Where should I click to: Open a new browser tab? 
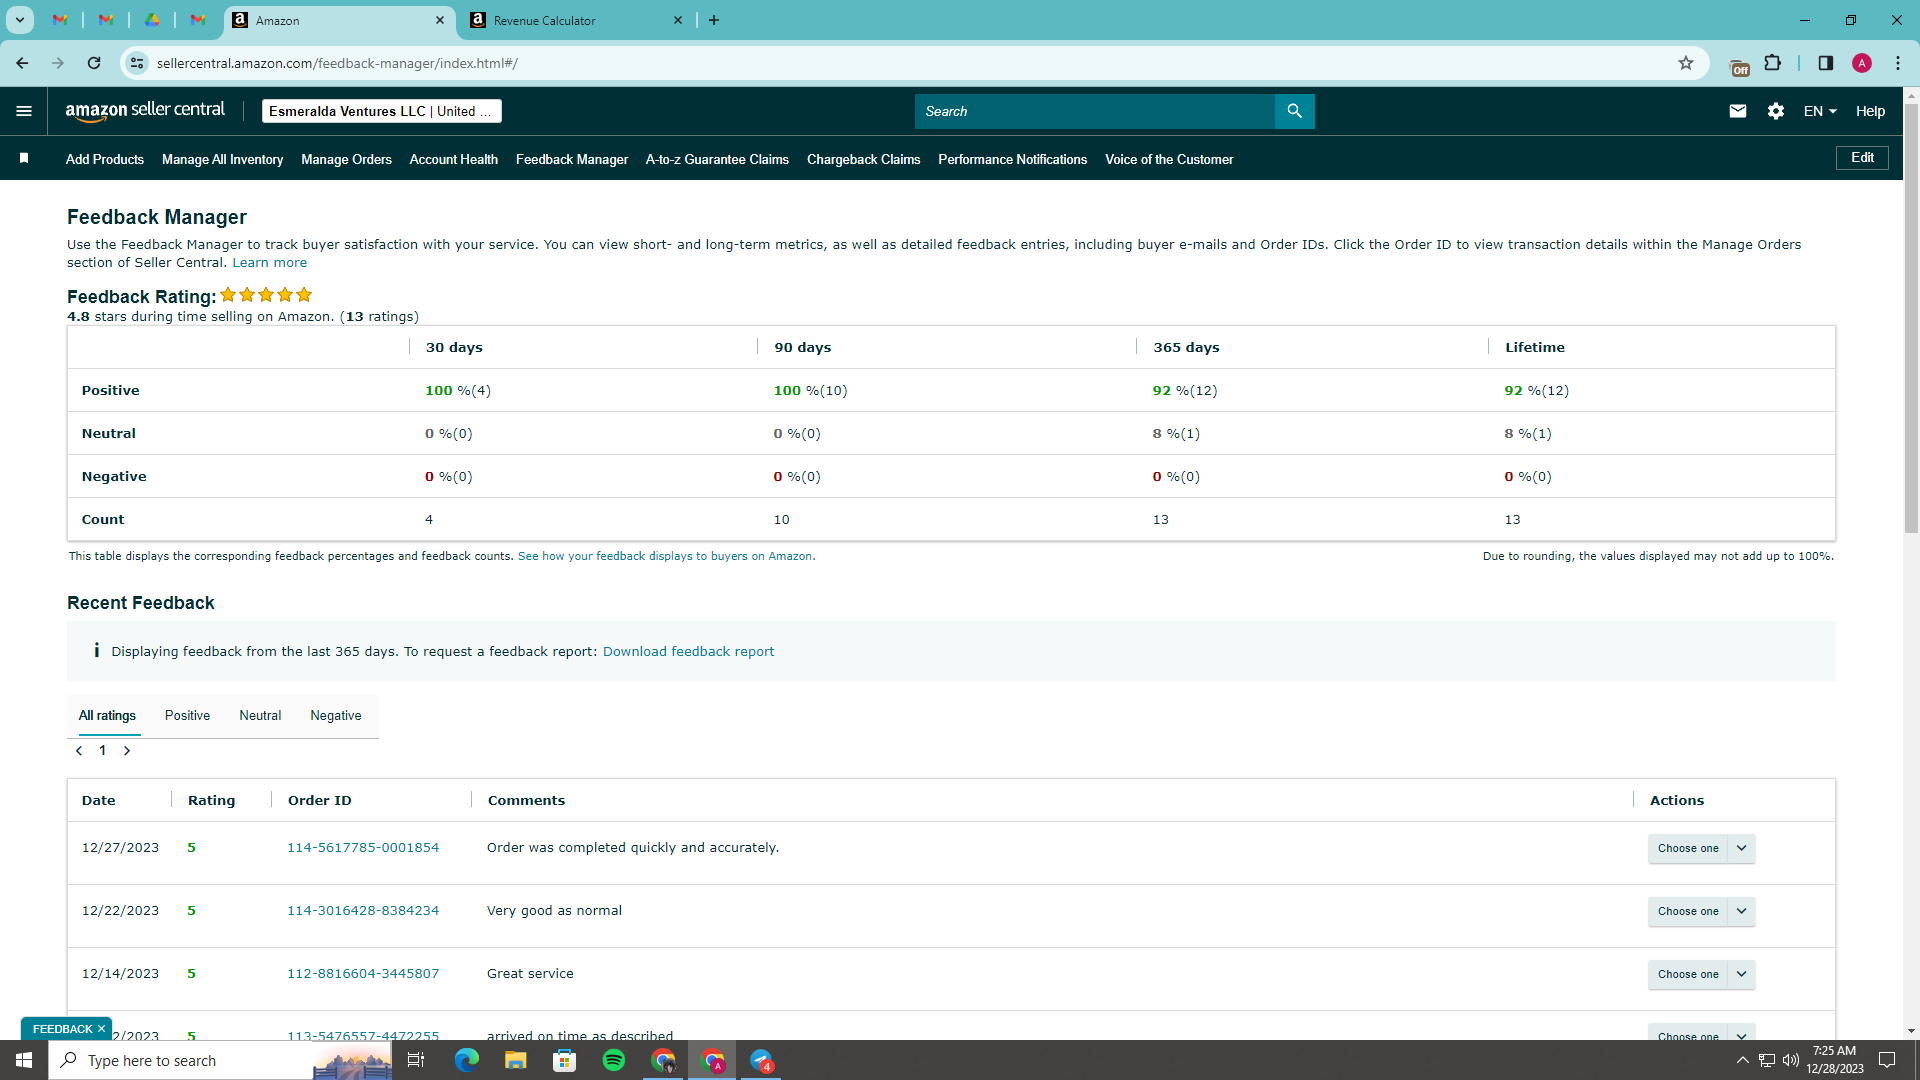pyautogui.click(x=714, y=20)
